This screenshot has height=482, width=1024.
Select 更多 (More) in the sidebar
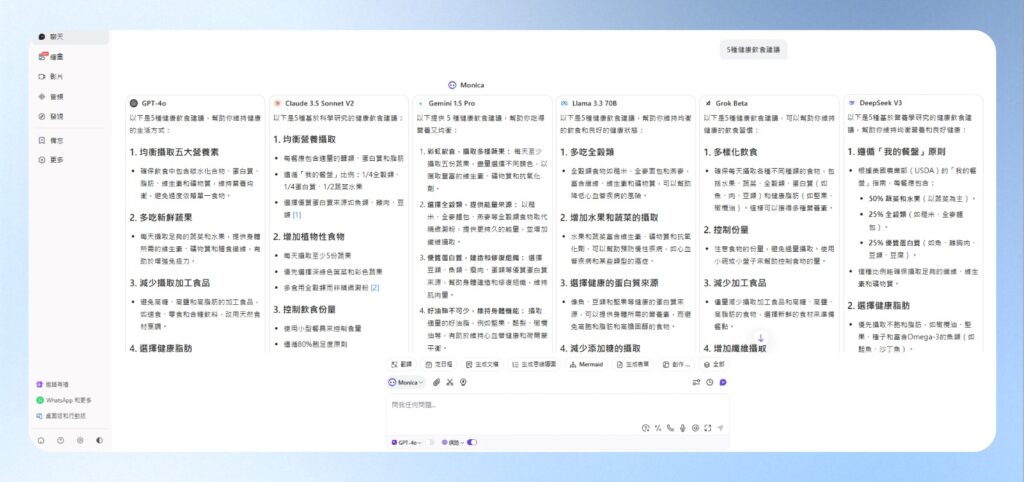click(x=56, y=159)
